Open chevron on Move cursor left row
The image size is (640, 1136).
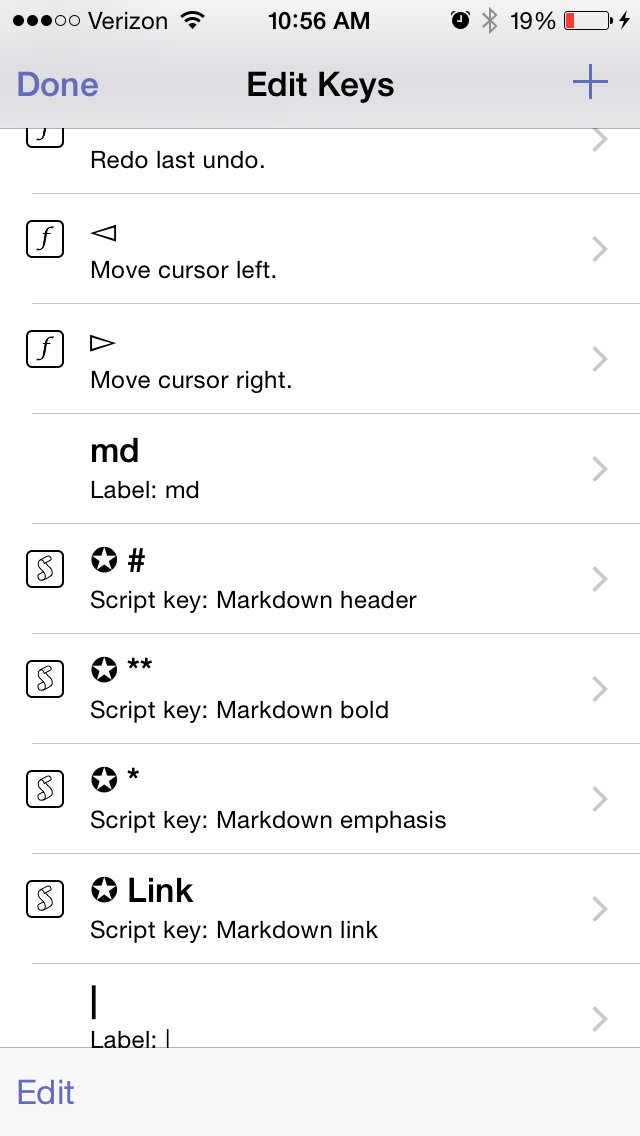[600, 249]
